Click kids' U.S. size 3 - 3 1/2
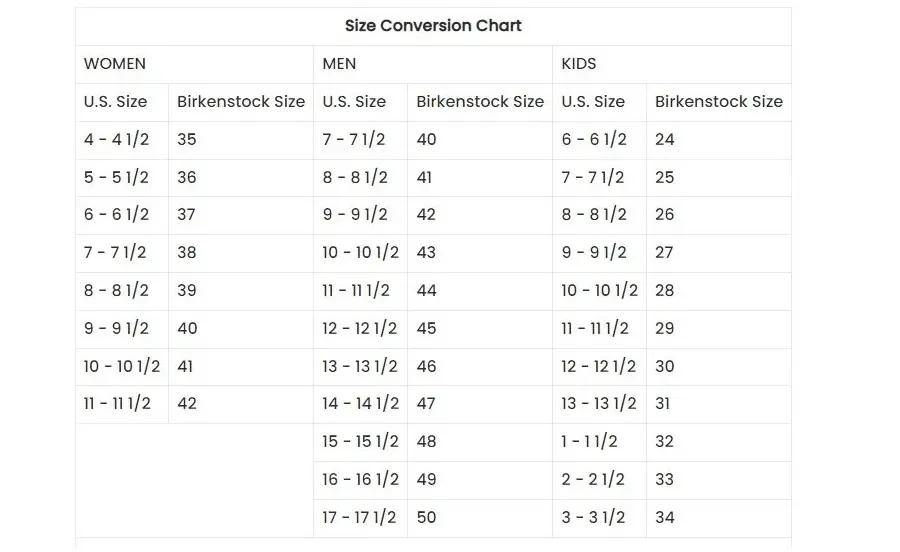The width and height of the screenshot is (900, 552). pyautogui.click(x=593, y=518)
